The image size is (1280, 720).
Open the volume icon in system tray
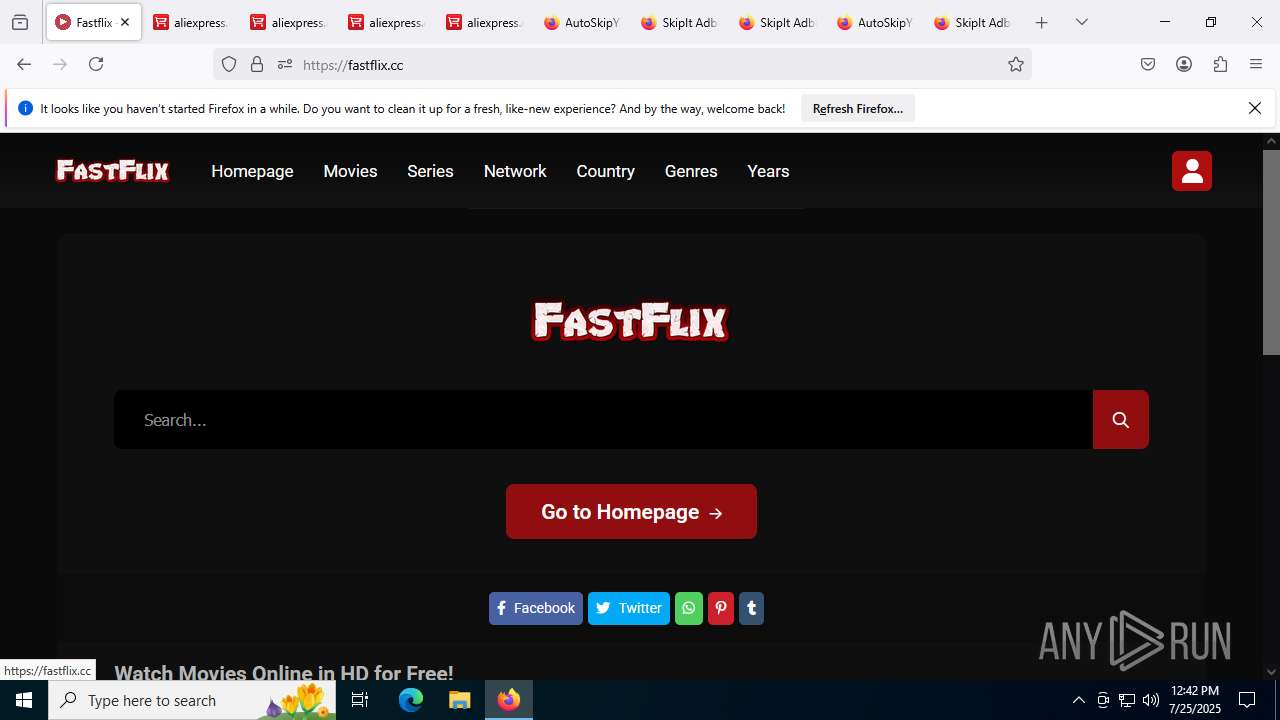click(x=1151, y=700)
